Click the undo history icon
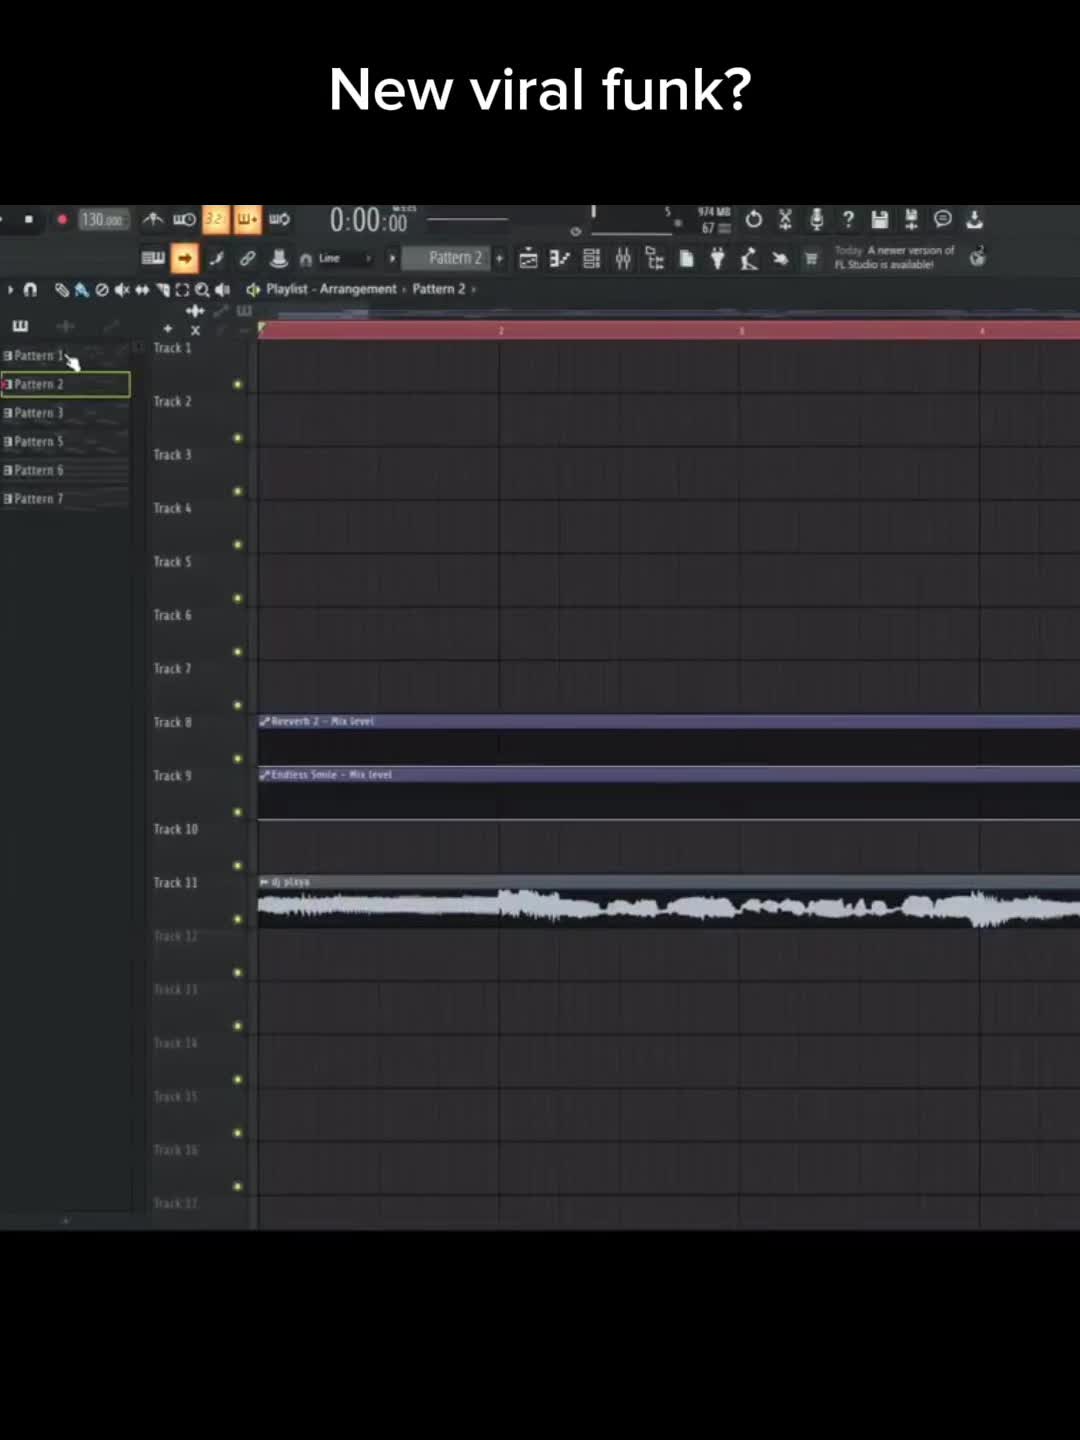The width and height of the screenshot is (1080, 1440). coord(754,219)
